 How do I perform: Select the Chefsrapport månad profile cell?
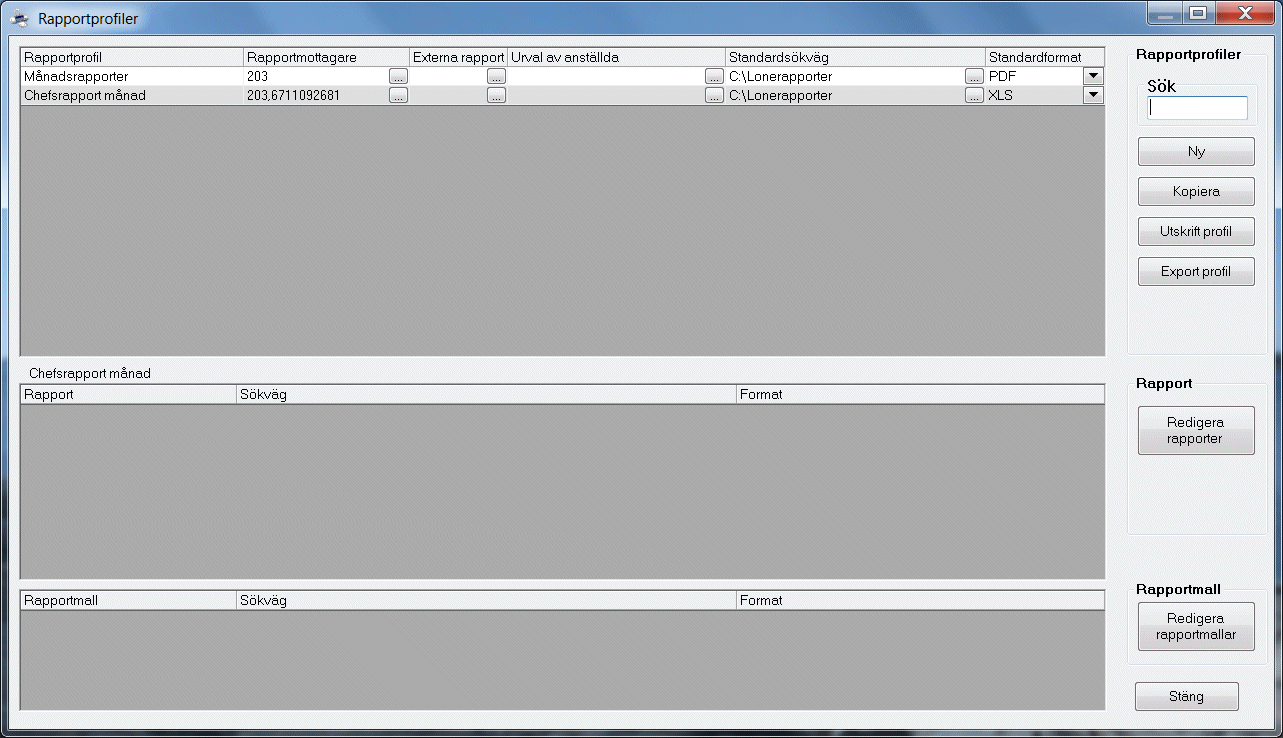tap(132, 95)
